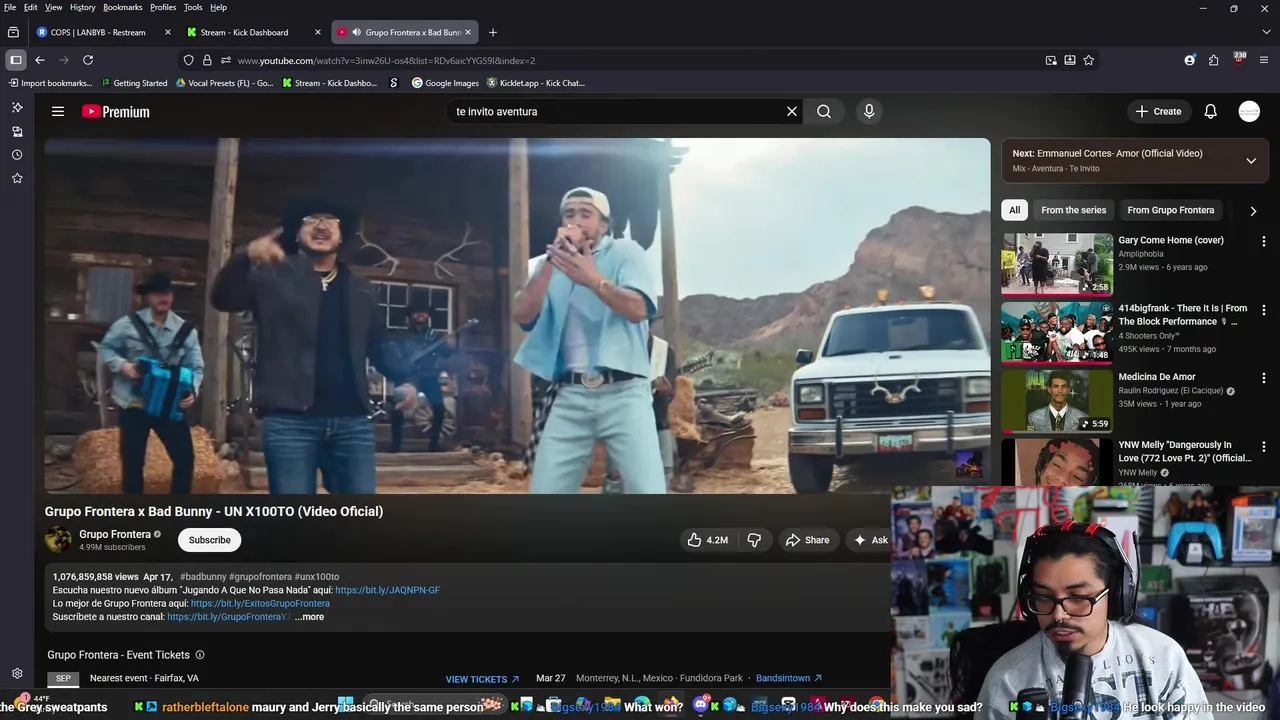
Task: Open the bit.ly/ExitosGrupoFrontera link
Action: pos(260,604)
